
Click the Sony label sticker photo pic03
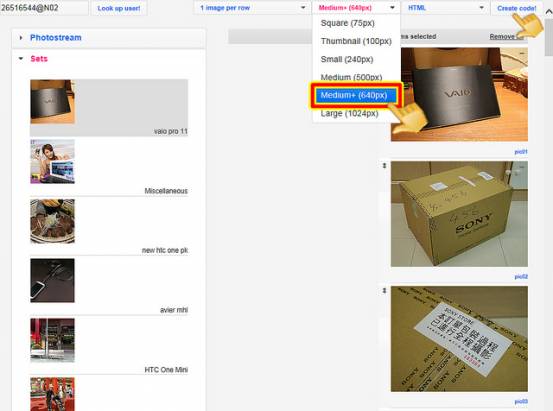(x=459, y=339)
